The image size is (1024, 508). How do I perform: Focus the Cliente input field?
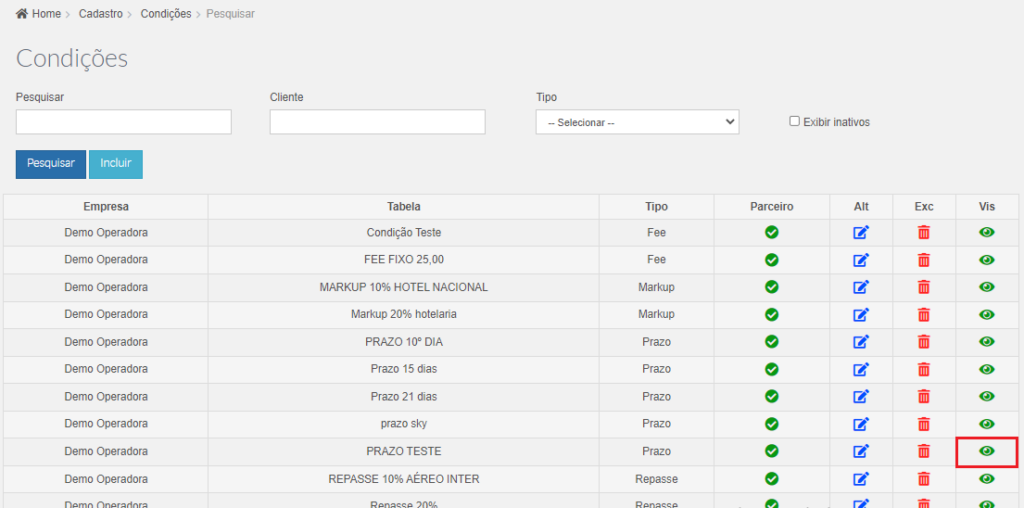tap(377, 122)
